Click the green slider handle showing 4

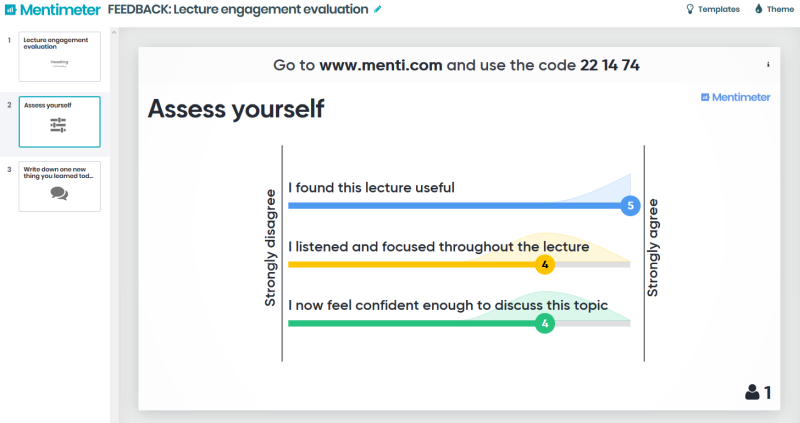click(x=544, y=323)
